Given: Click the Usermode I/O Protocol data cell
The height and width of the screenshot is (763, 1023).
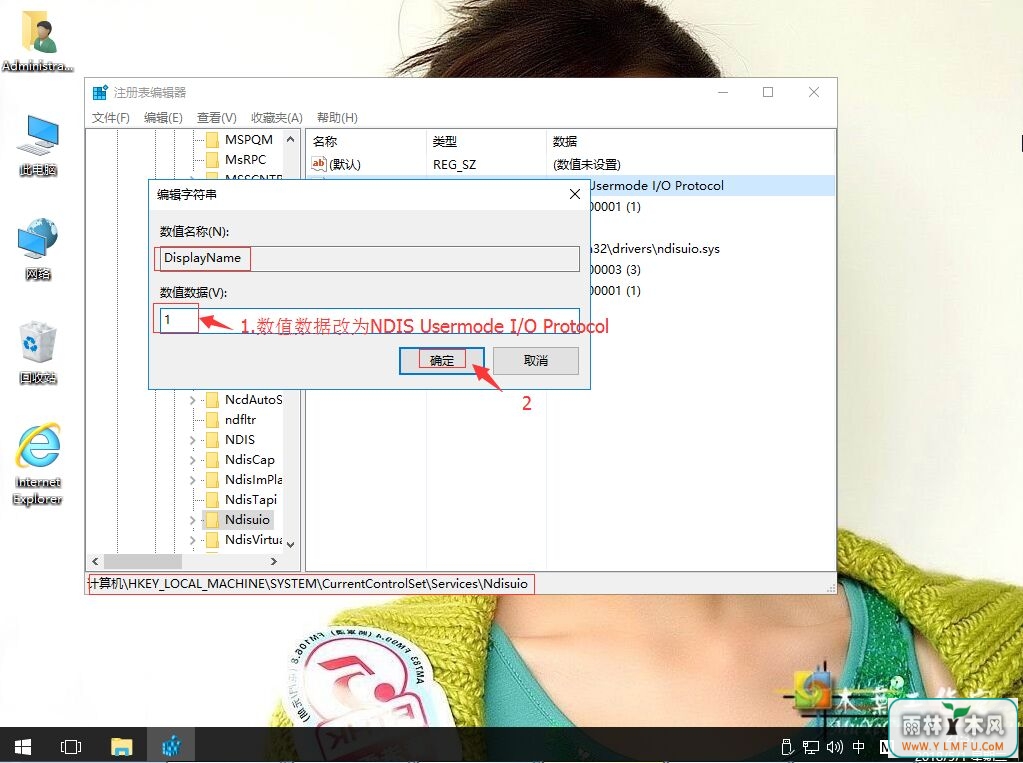Looking at the screenshot, I should click(x=657, y=185).
